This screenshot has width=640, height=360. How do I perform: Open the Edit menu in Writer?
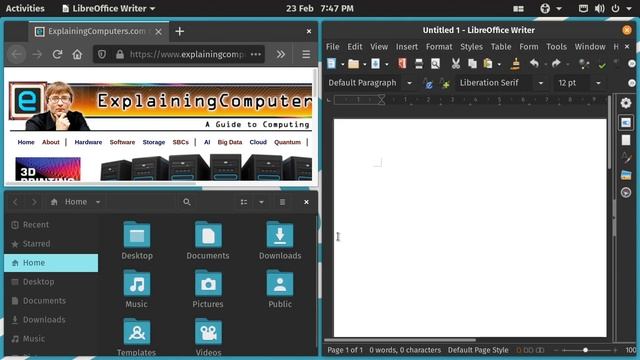[x=355, y=47]
